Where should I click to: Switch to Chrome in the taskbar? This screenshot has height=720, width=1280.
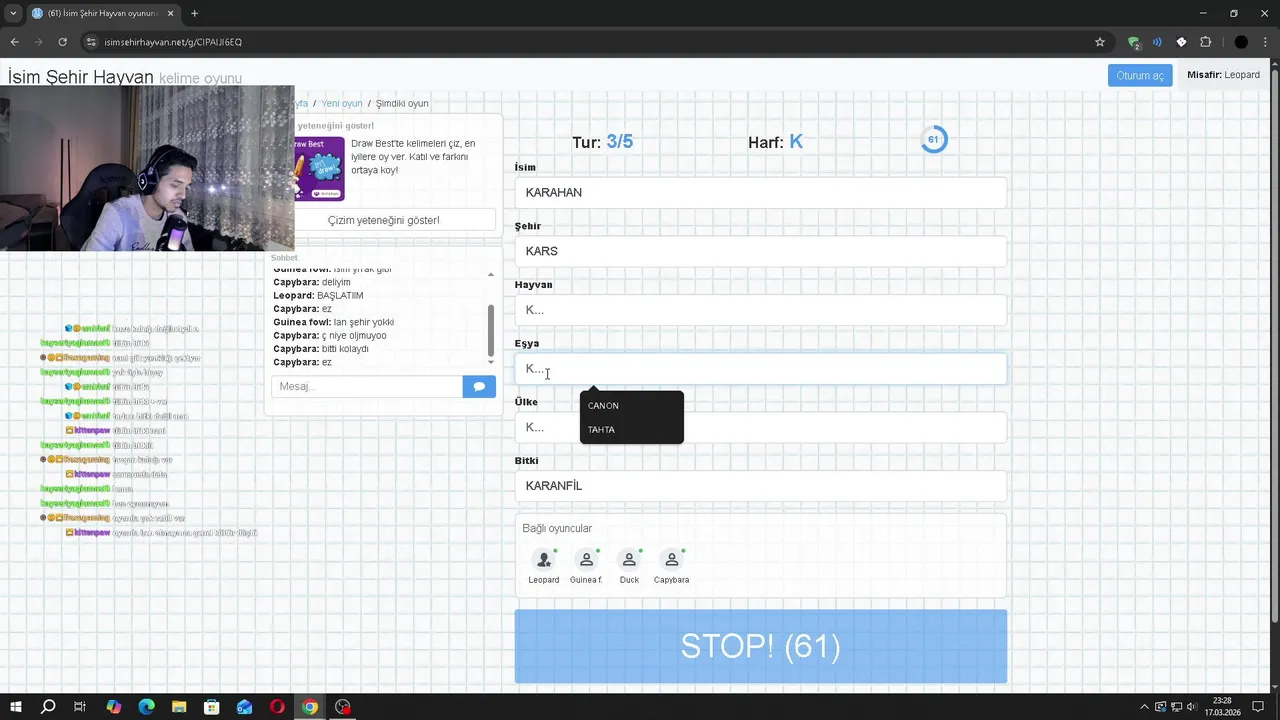(x=310, y=707)
